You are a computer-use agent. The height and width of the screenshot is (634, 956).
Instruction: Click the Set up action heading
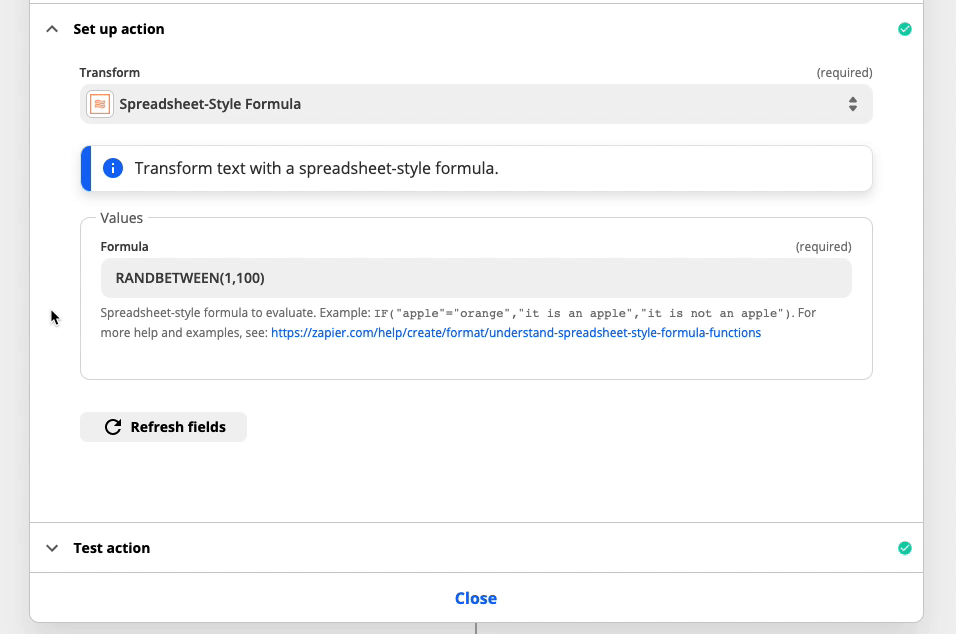click(119, 29)
